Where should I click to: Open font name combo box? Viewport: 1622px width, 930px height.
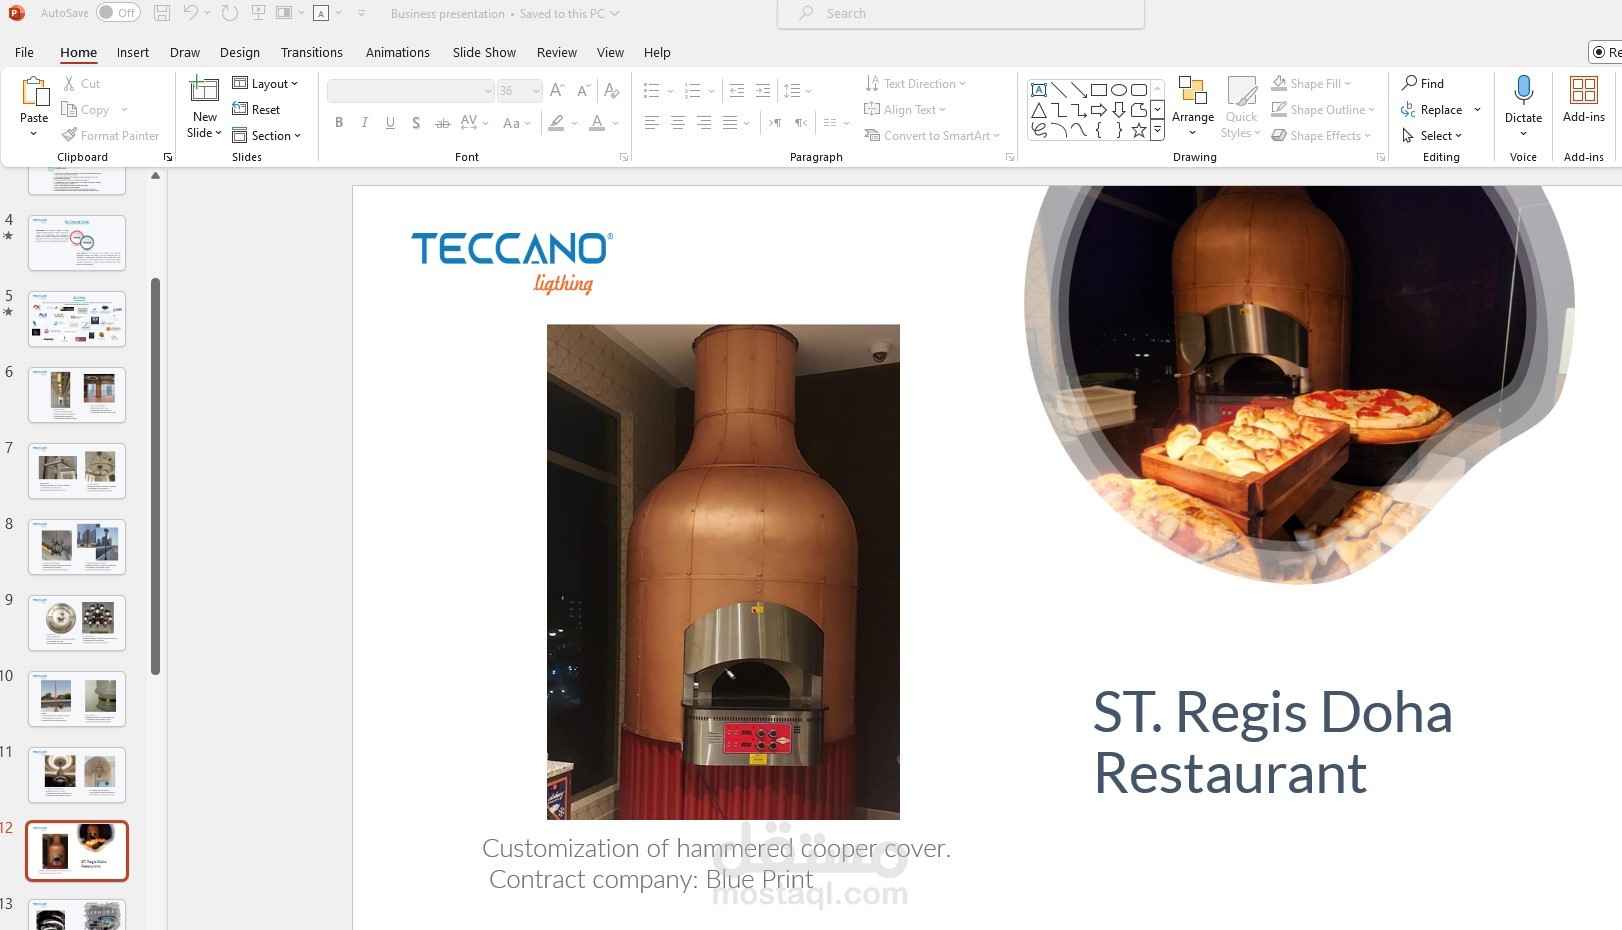[411, 91]
